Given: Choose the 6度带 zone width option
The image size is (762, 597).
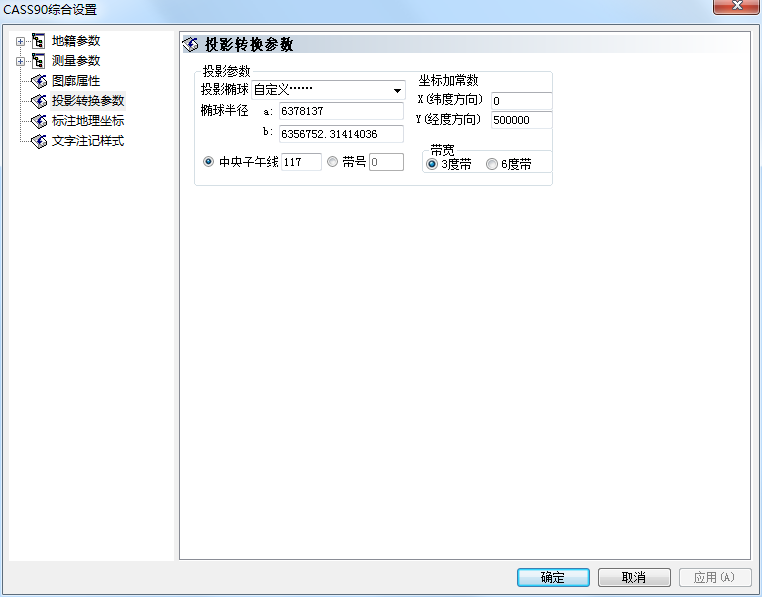Looking at the screenshot, I should (492, 164).
